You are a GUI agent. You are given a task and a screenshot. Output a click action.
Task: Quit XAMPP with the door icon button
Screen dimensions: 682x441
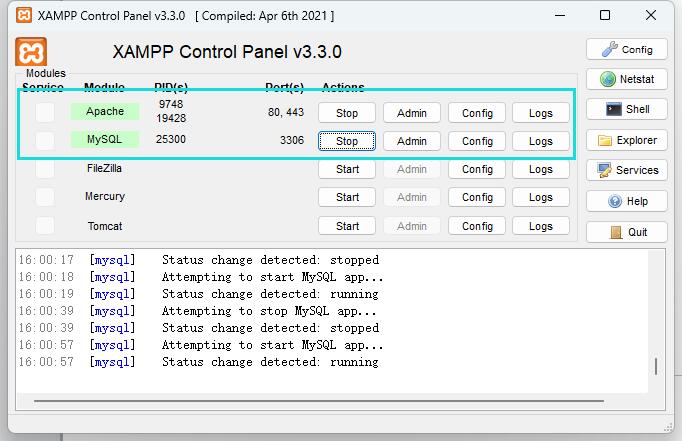coord(627,232)
